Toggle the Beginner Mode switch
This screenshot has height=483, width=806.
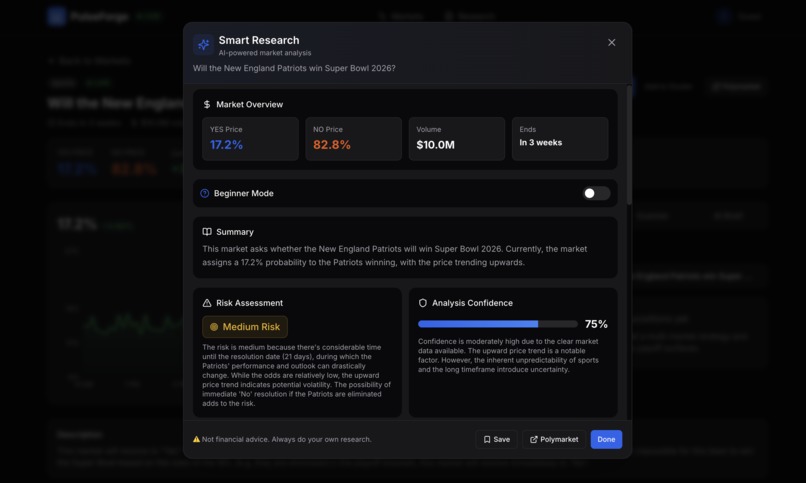(596, 193)
